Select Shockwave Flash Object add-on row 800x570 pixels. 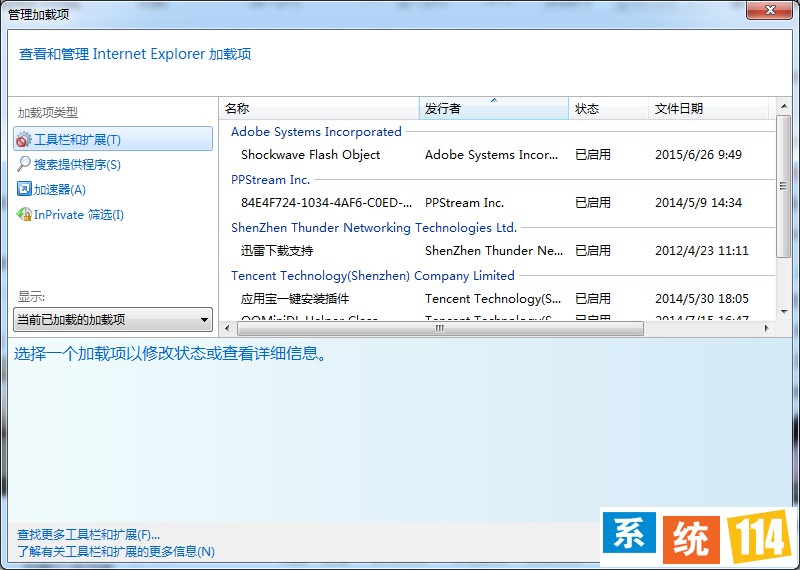coord(311,155)
